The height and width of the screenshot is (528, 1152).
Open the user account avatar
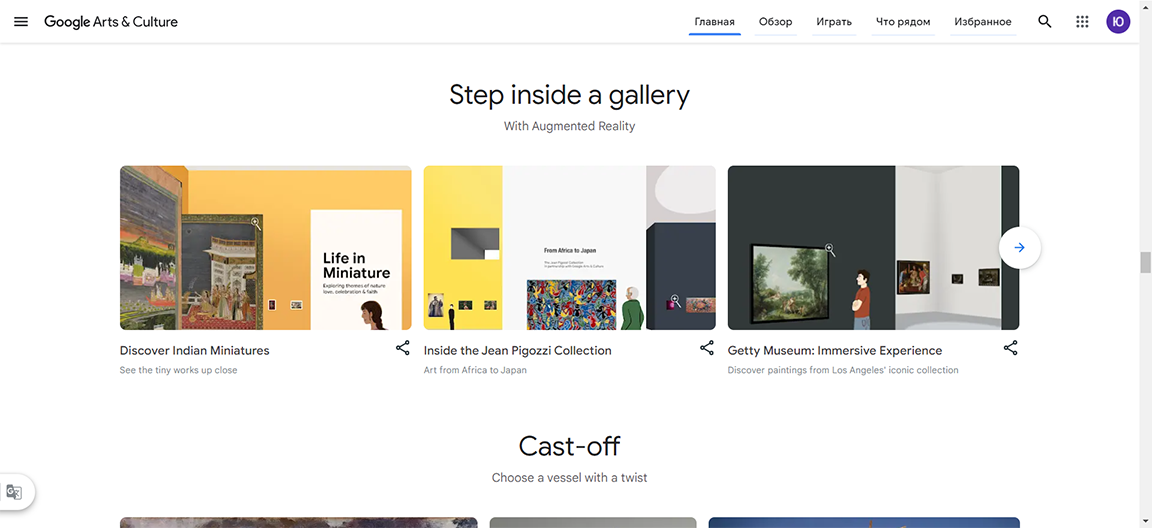[1118, 21]
